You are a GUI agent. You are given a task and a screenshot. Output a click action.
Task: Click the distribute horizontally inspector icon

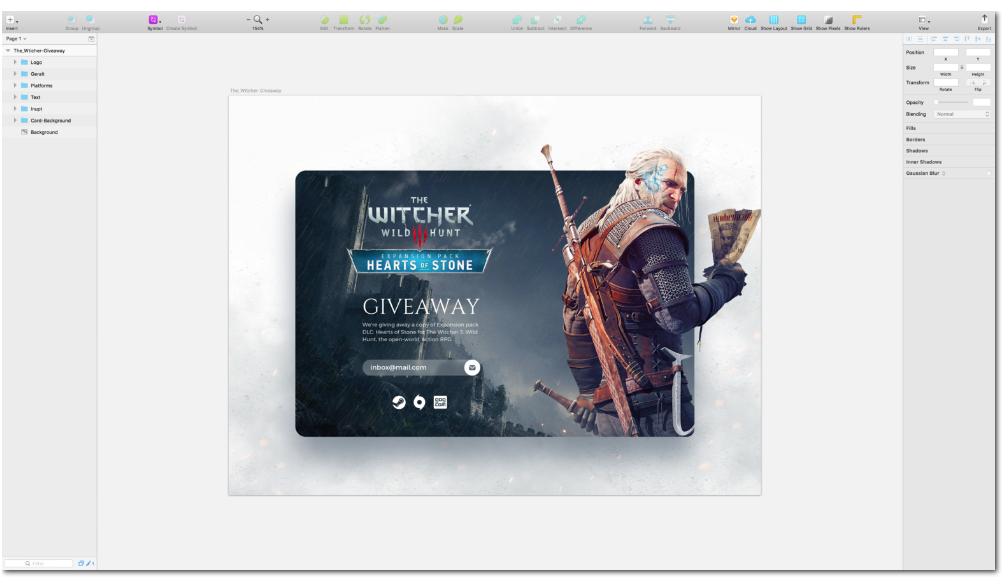[x=909, y=39]
